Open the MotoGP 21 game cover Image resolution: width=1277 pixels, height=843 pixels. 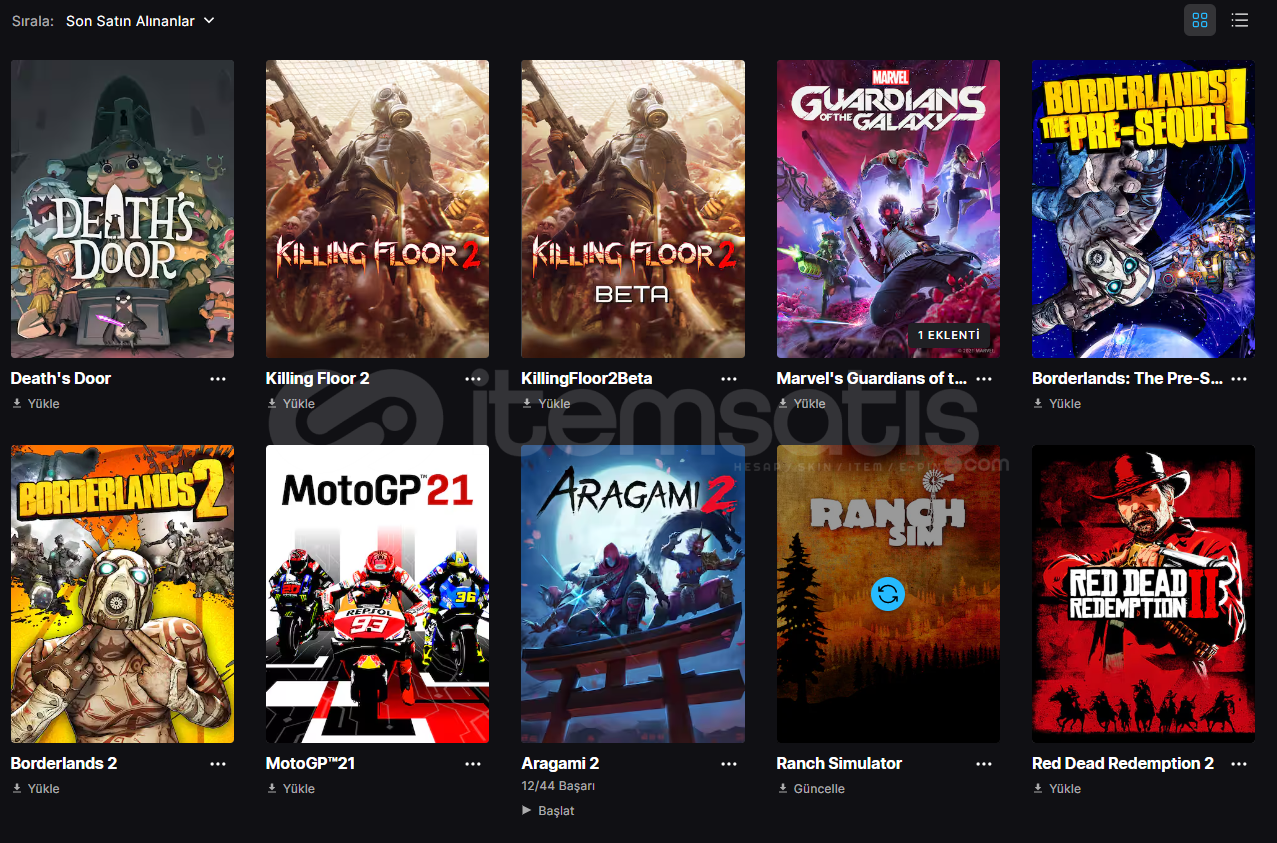click(377, 594)
